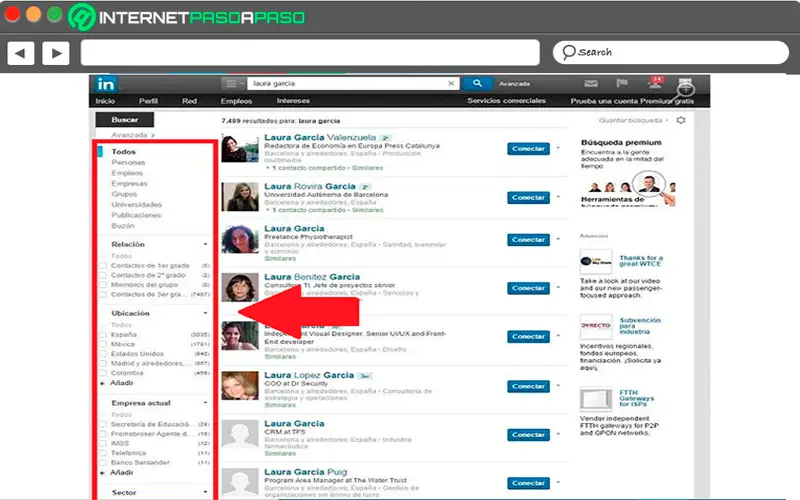This screenshot has height=500, width=800.
Task: Click the blue magnifier search button
Action: pos(477,83)
